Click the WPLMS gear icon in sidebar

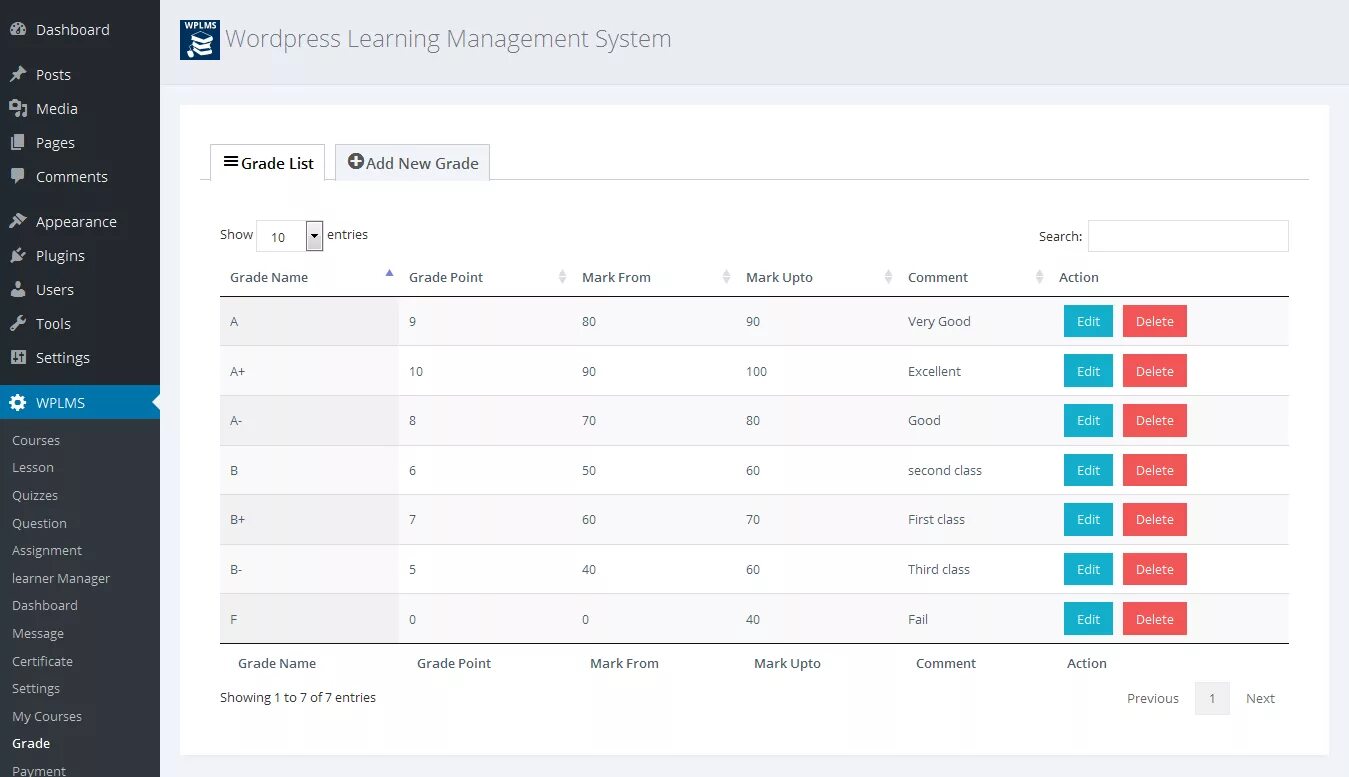18,403
